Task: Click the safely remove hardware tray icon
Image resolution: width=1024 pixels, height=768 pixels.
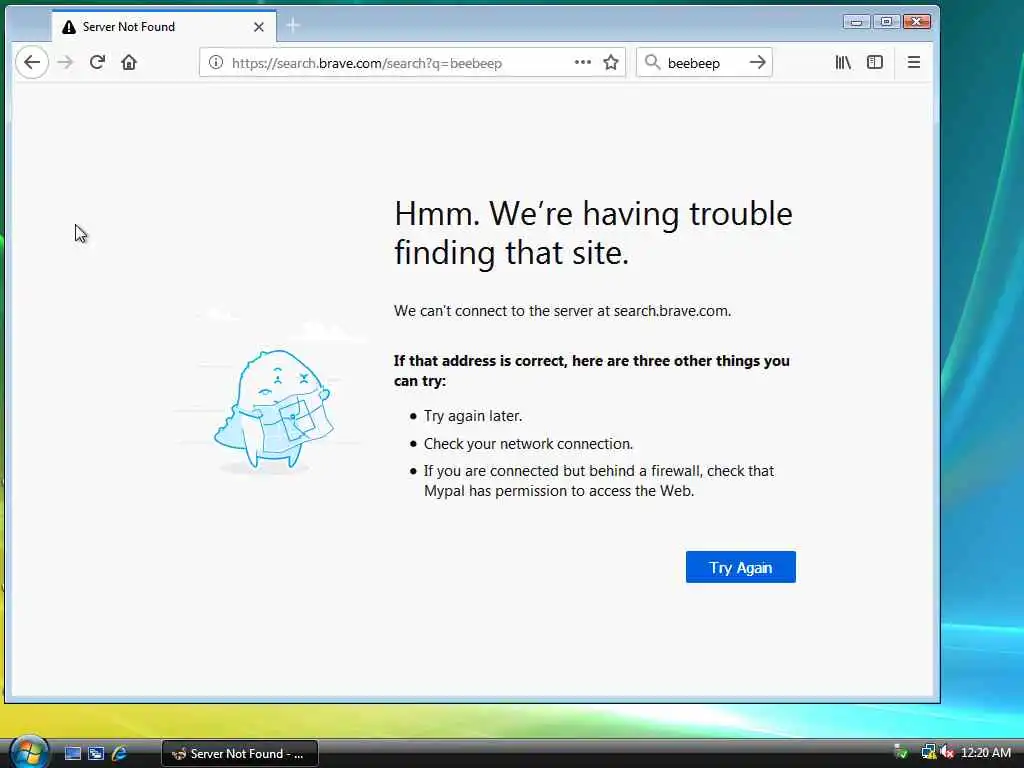Action: [x=901, y=753]
